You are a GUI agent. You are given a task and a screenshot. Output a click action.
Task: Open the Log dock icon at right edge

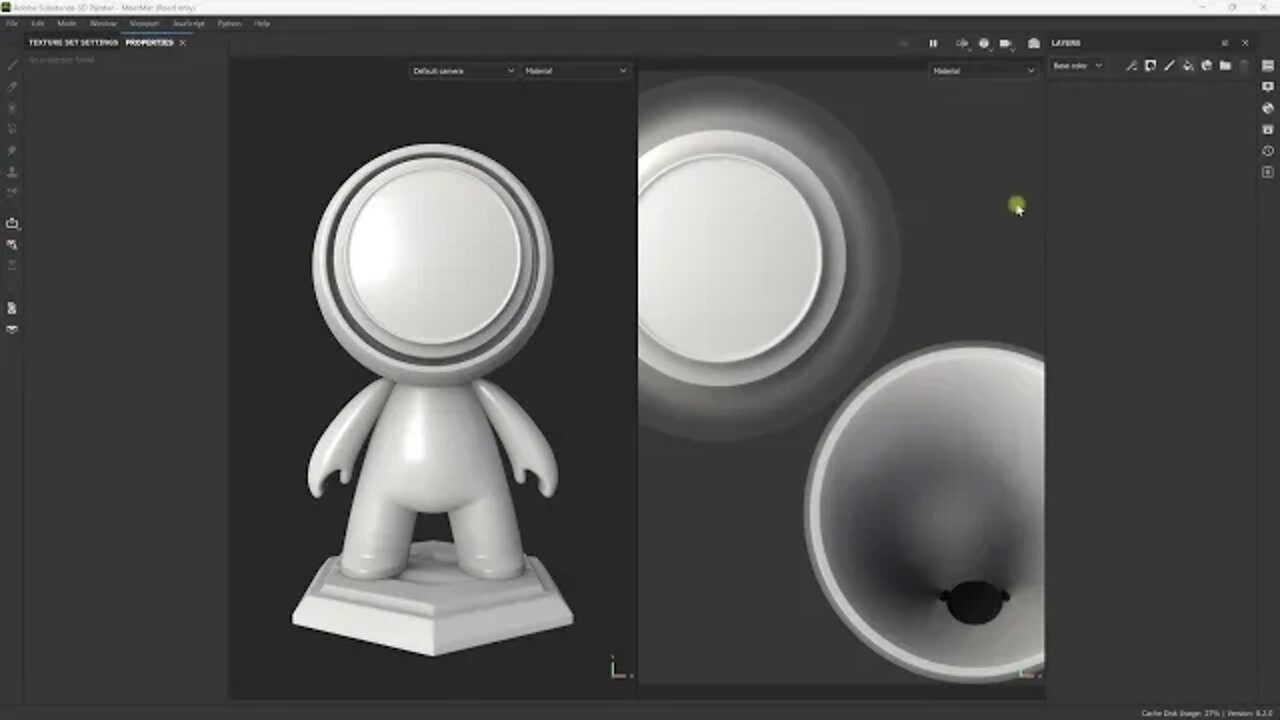click(x=1268, y=172)
